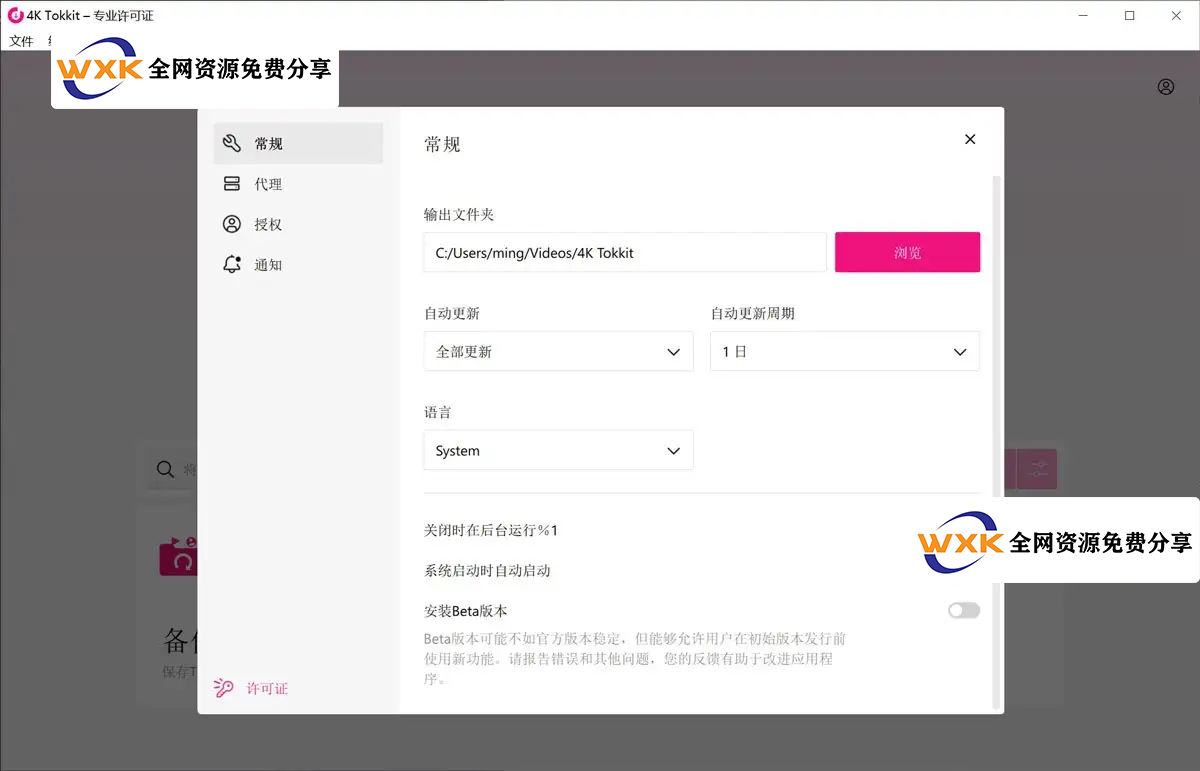Image resolution: width=1200 pixels, height=771 pixels.
Task: Click the 4K Tokkit logo in title bar
Action: click(15, 16)
